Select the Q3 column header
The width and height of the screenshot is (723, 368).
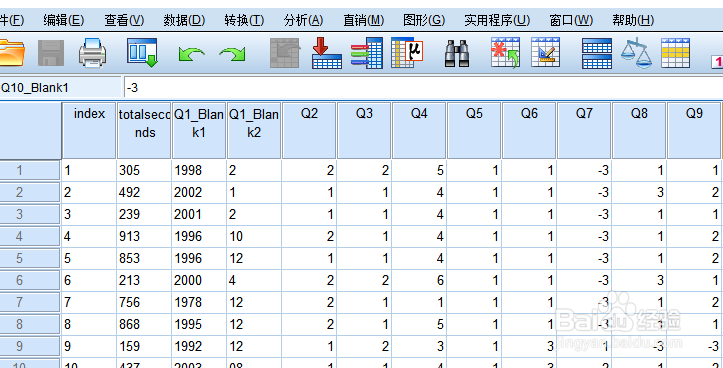coord(364,131)
